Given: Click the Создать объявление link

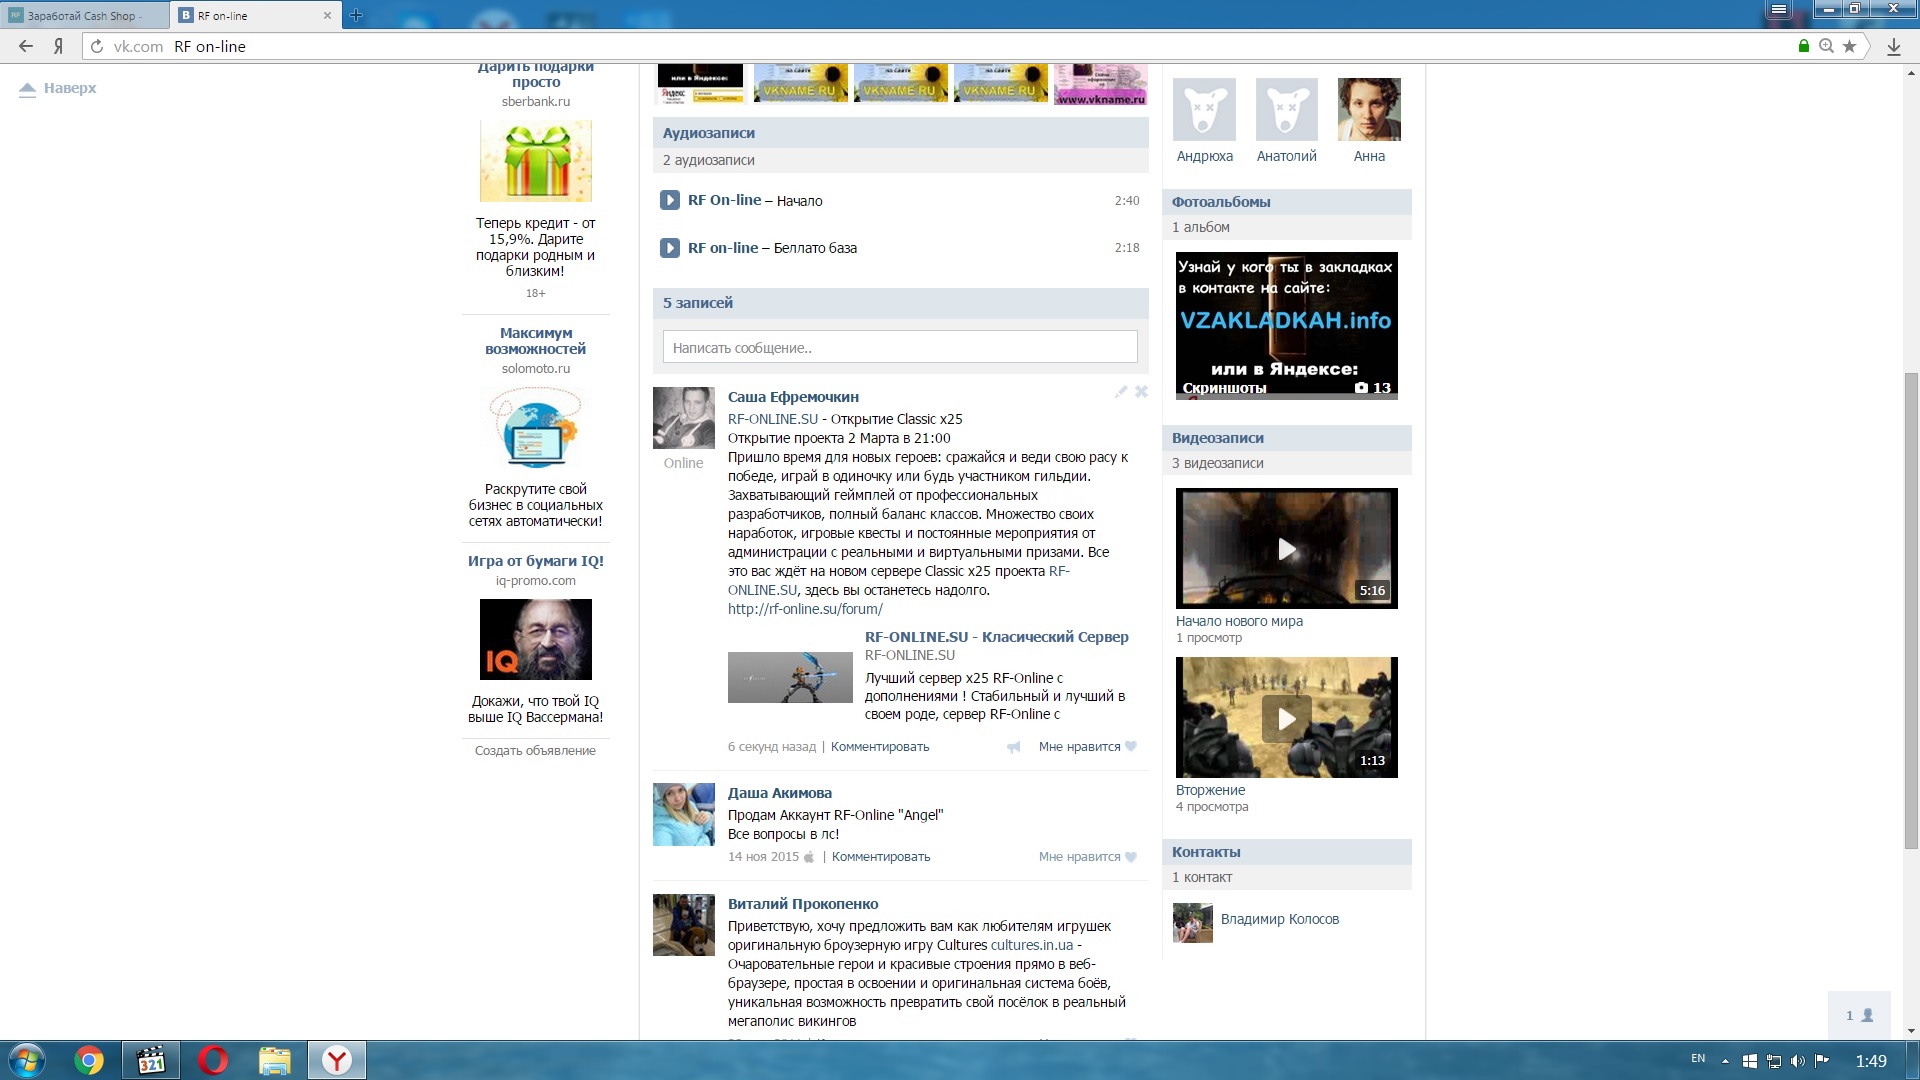Looking at the screenshot, I should pos(535,751).
